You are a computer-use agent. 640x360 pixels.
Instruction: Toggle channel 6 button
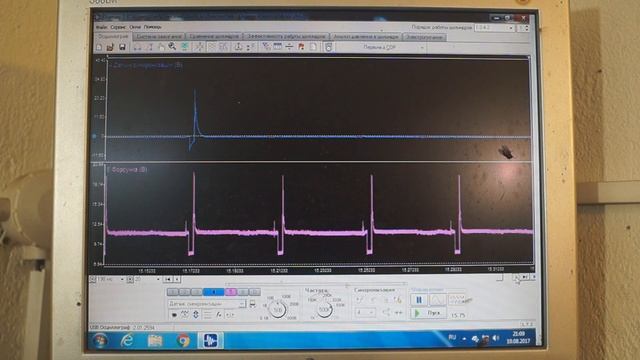(x=243, y=292)
